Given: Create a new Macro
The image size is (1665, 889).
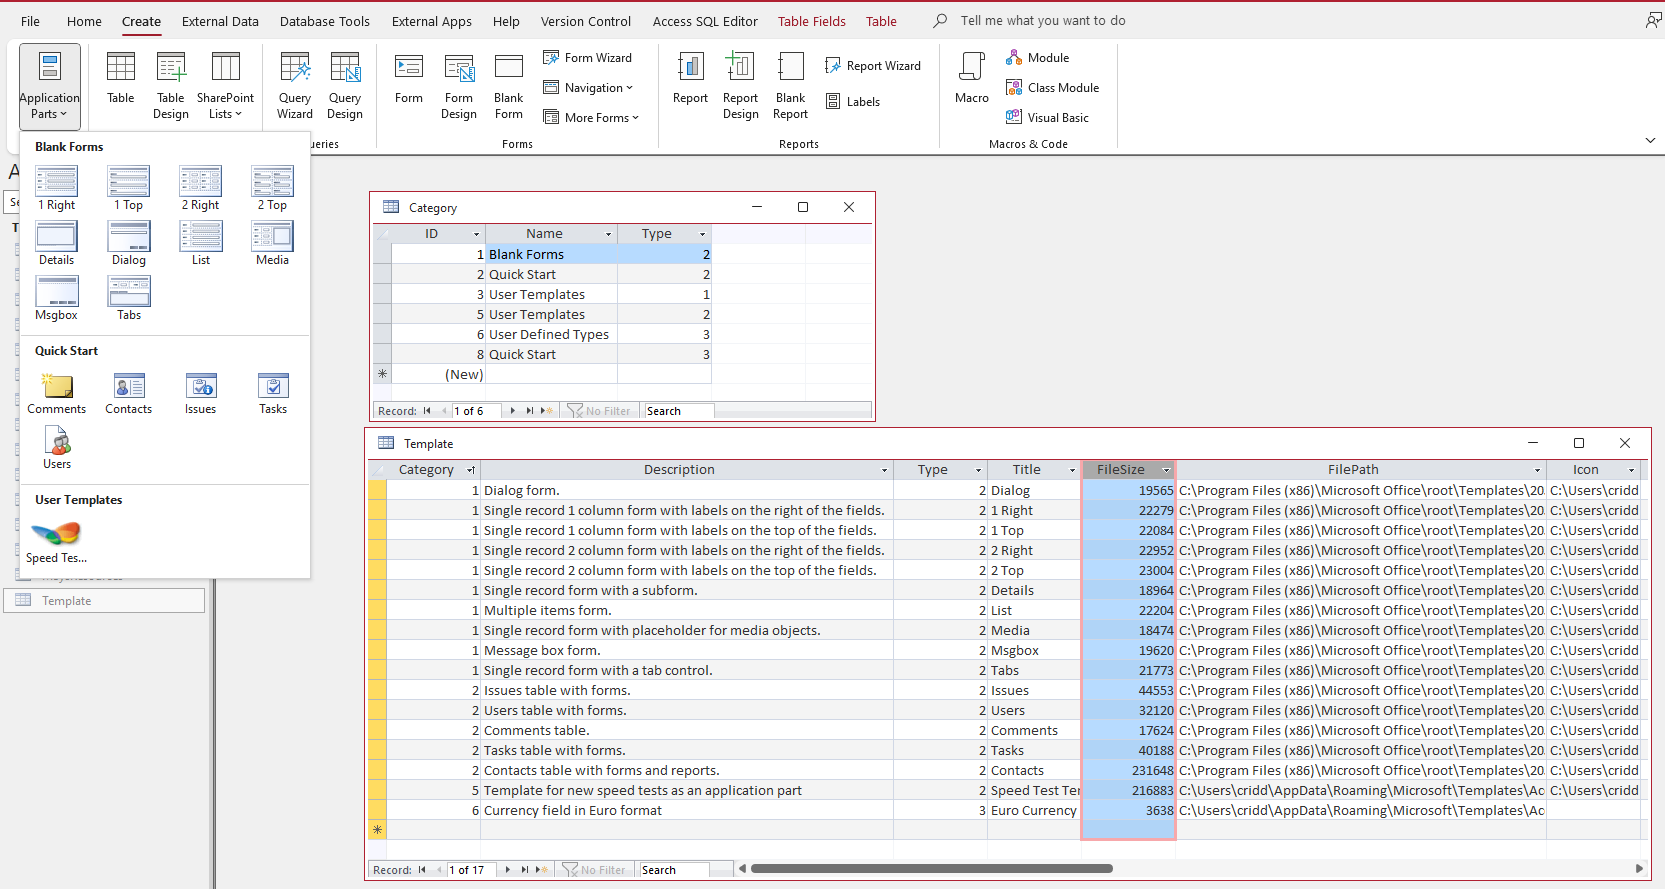Looking at the screenshot, I should click(972, 78).
